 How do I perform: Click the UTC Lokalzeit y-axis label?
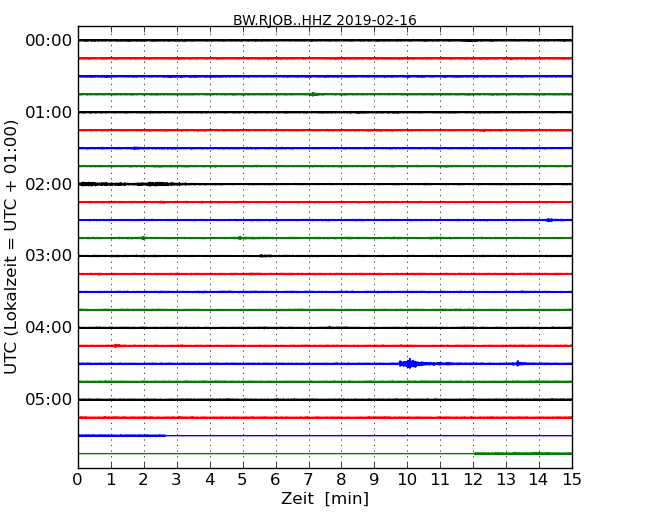pos(11,247)
